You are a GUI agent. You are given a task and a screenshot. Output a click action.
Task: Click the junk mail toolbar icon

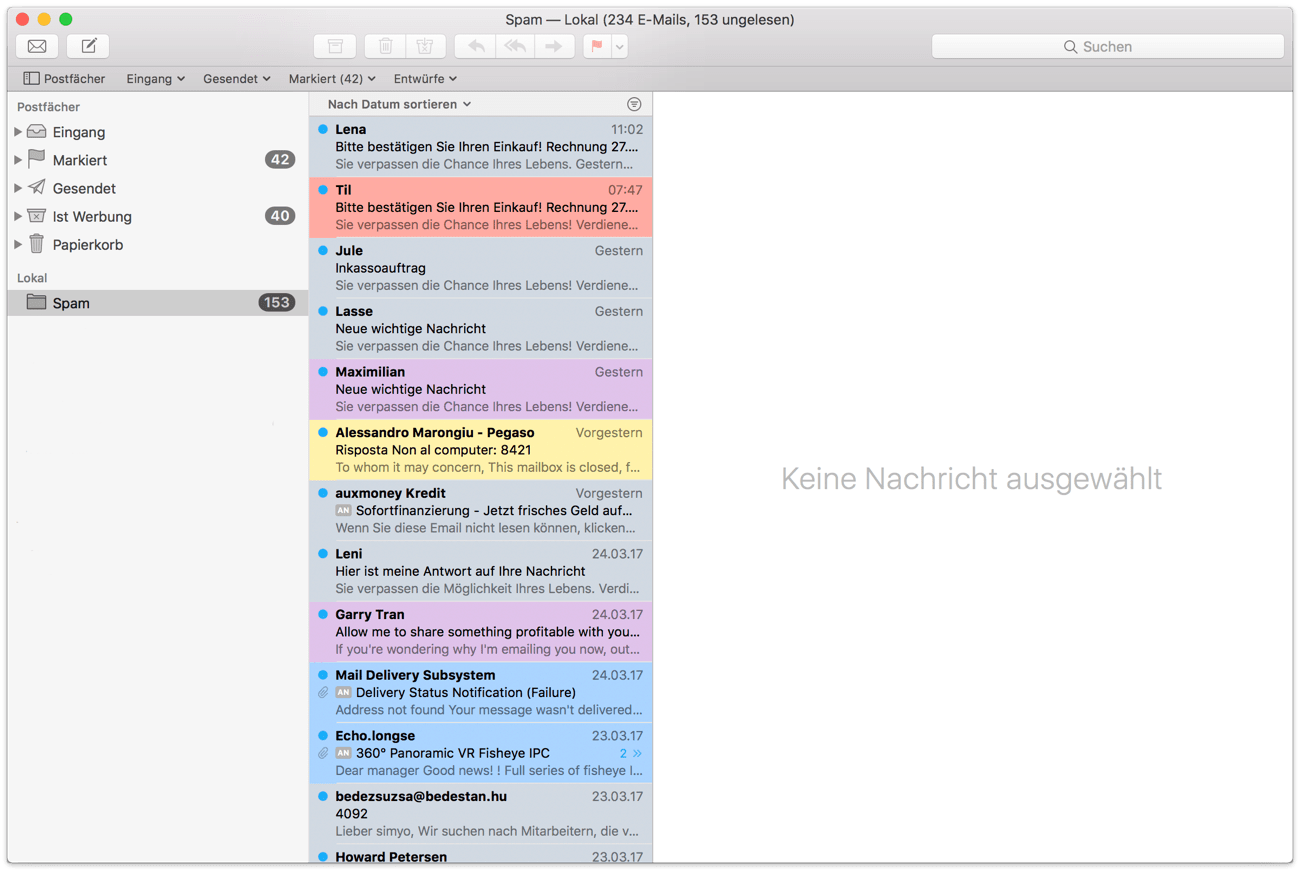pyautogui.click(x=425, y=46)
